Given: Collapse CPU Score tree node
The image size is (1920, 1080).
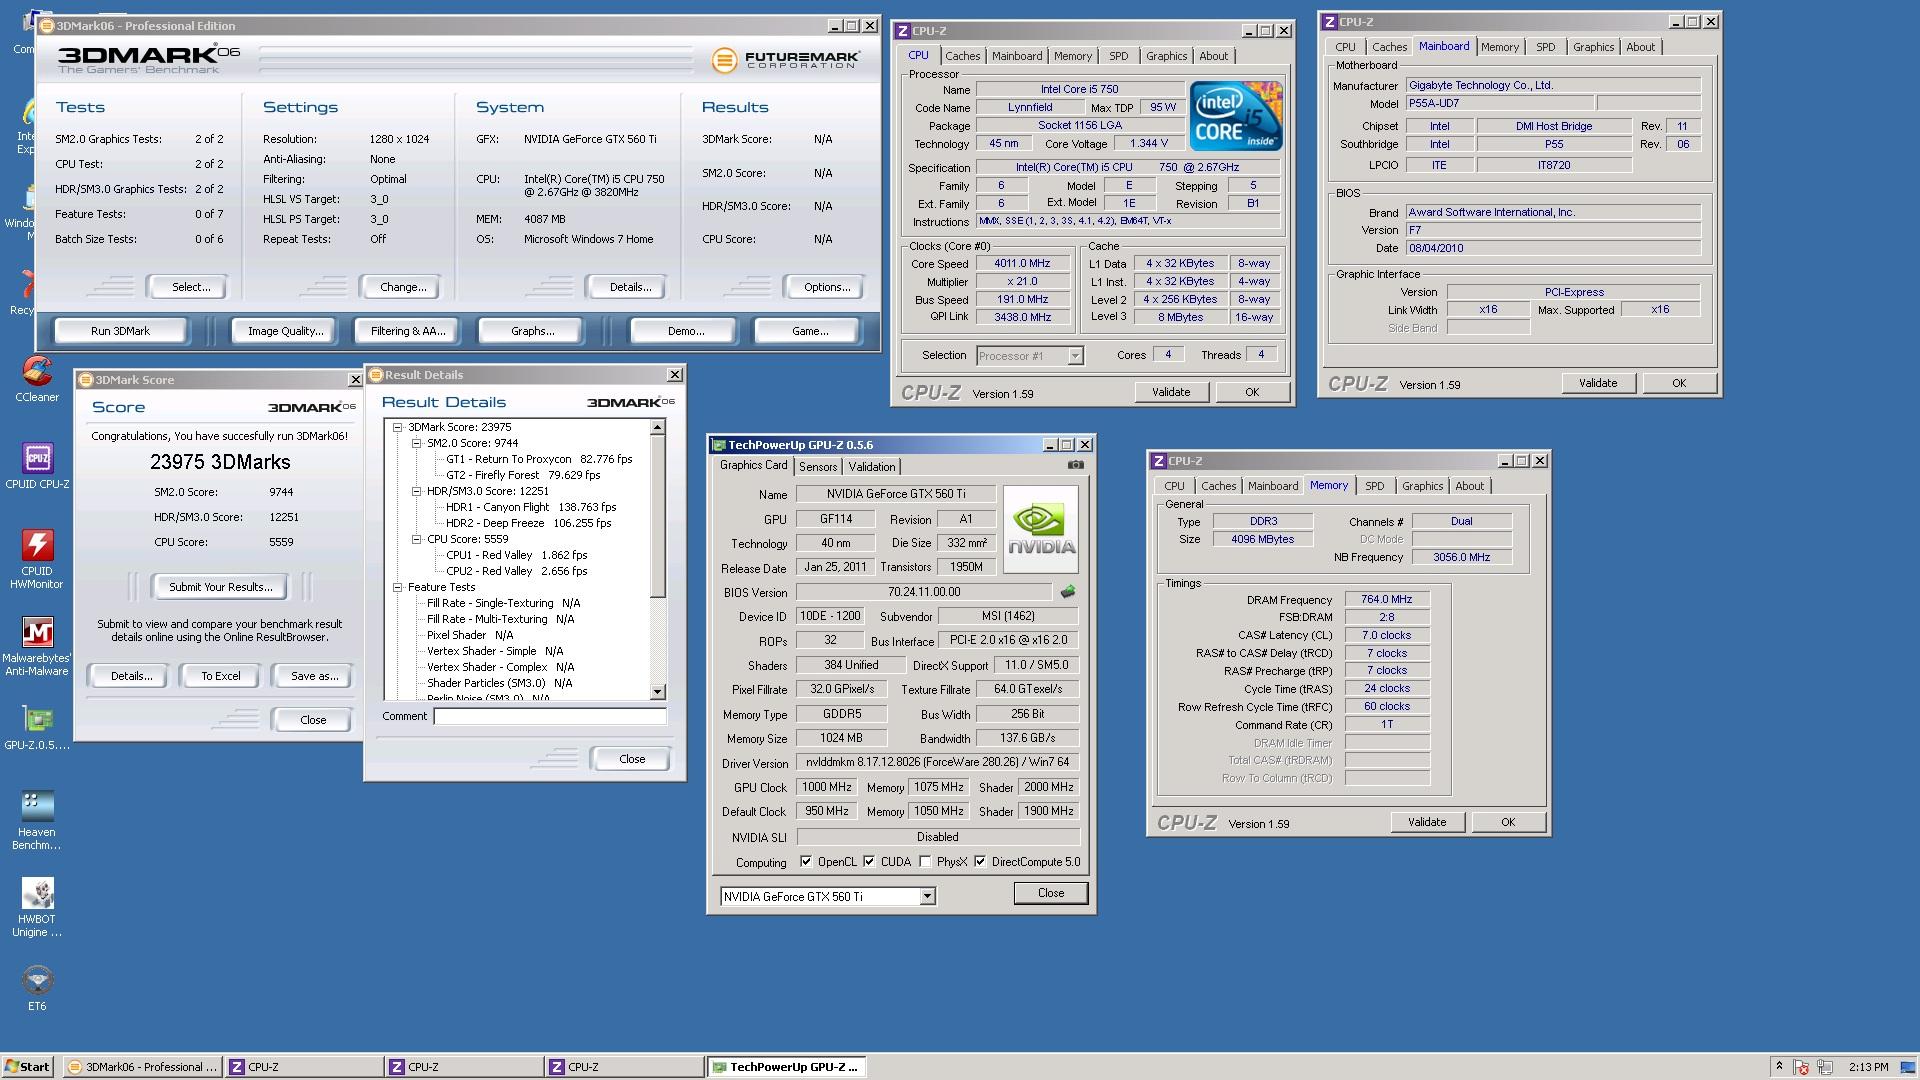Looking at the screenshot, I should point(416,539).
